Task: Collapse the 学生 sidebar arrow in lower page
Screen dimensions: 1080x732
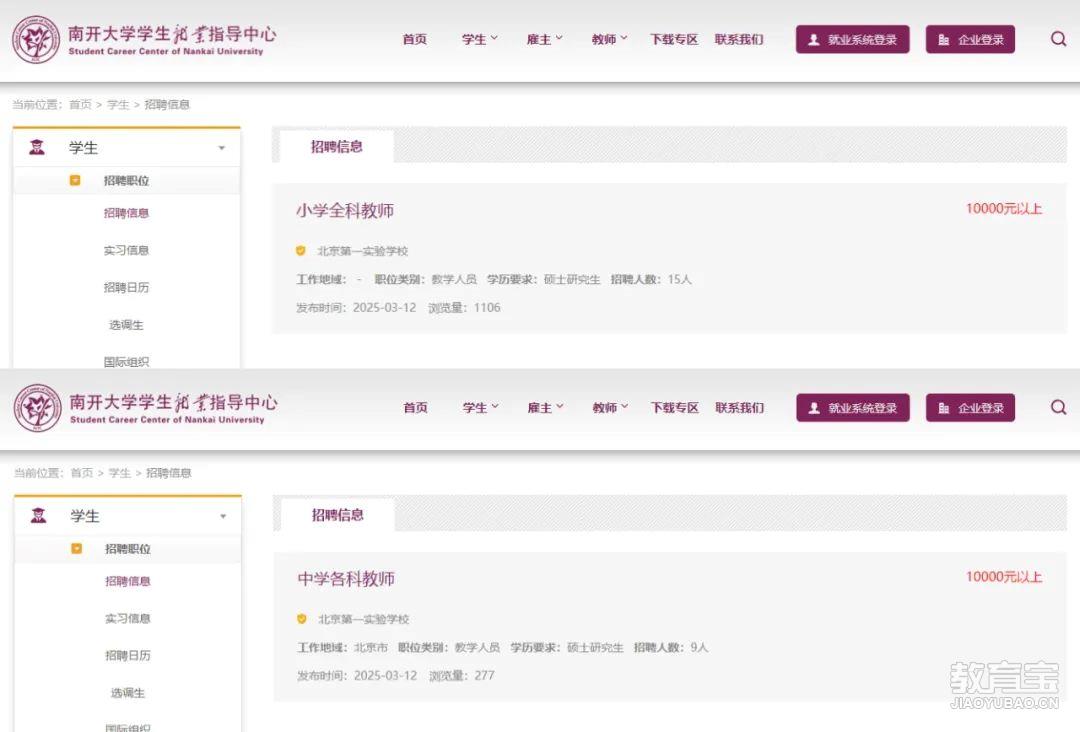Action: pos(223,516)
